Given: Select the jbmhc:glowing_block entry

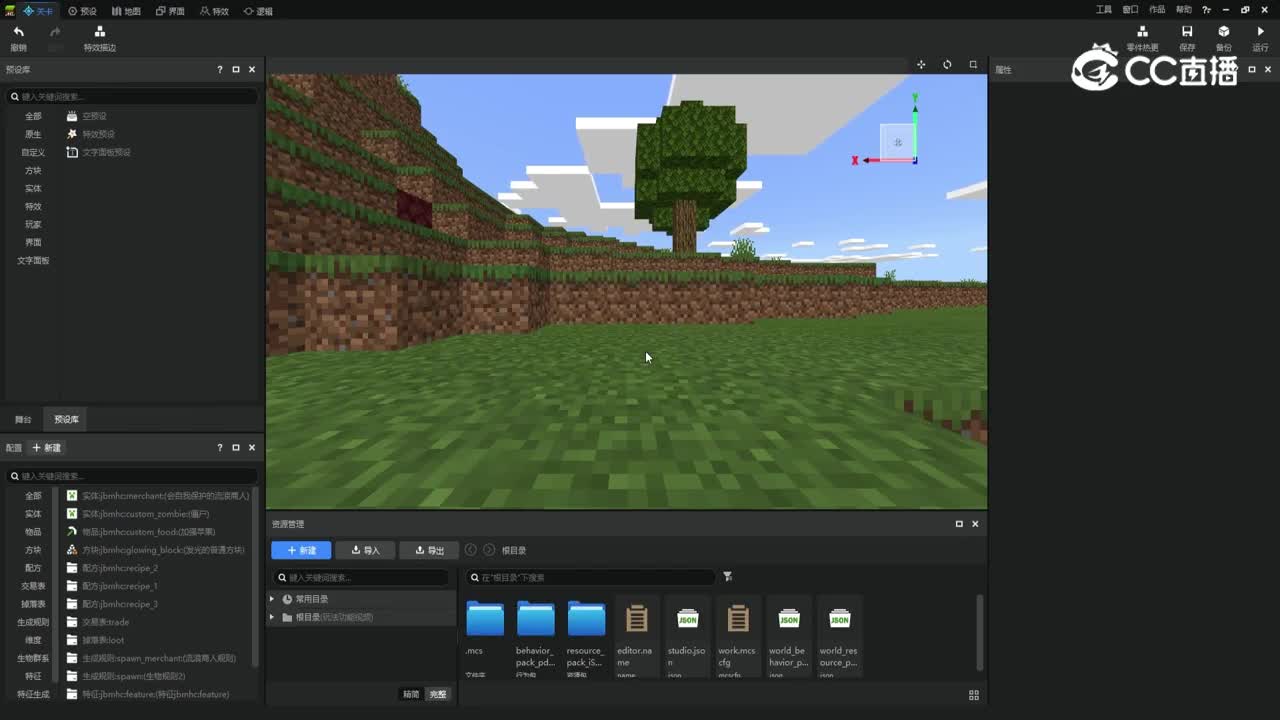Looking at the screenshot, I should click(x=155, y=550).
